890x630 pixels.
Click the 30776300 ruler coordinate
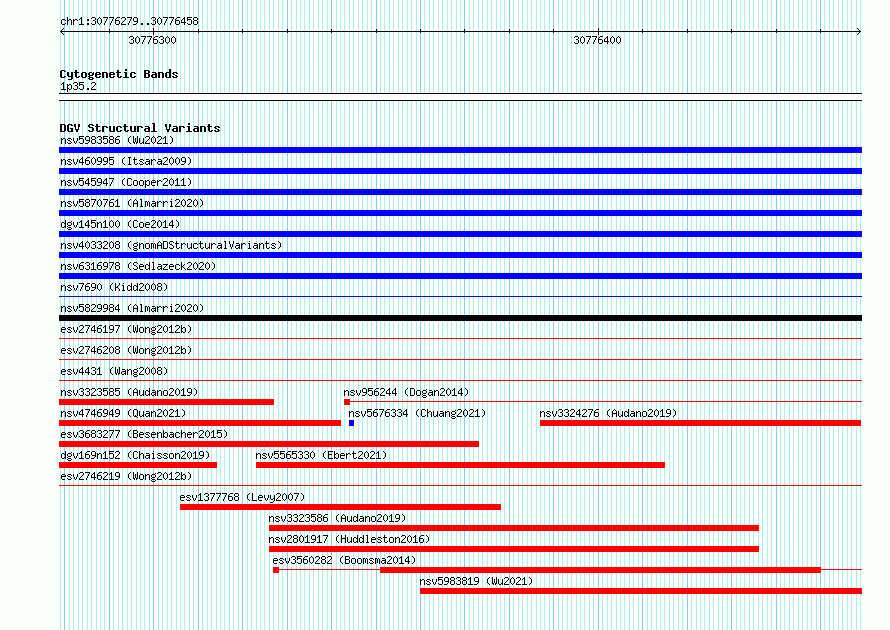coord(152,40)
